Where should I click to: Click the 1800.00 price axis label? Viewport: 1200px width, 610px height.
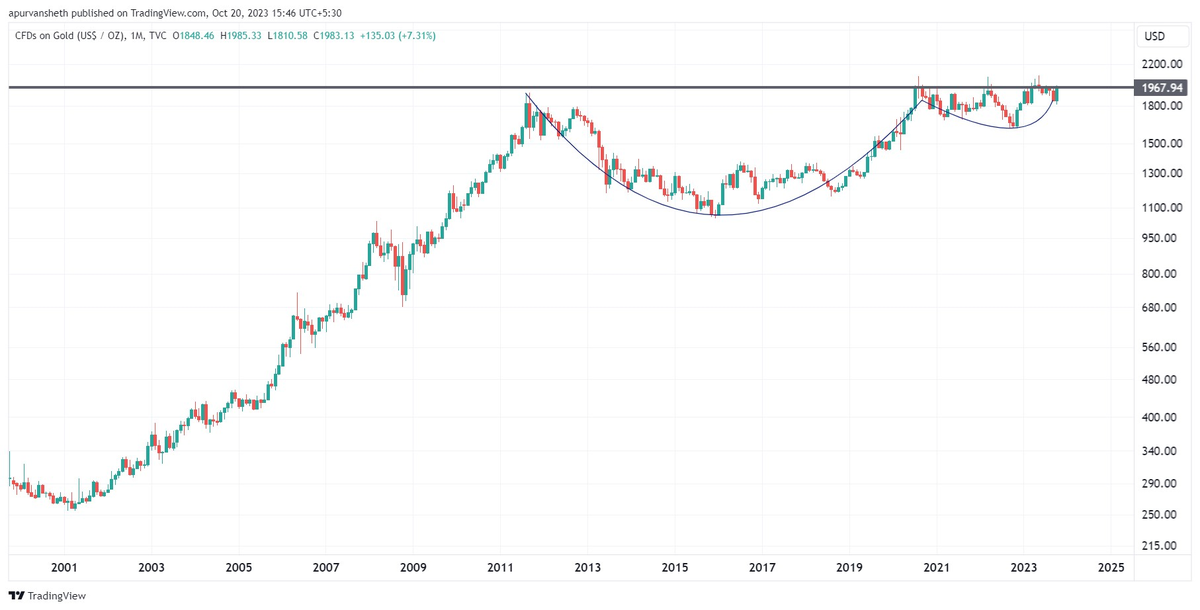pos(1162,106)
